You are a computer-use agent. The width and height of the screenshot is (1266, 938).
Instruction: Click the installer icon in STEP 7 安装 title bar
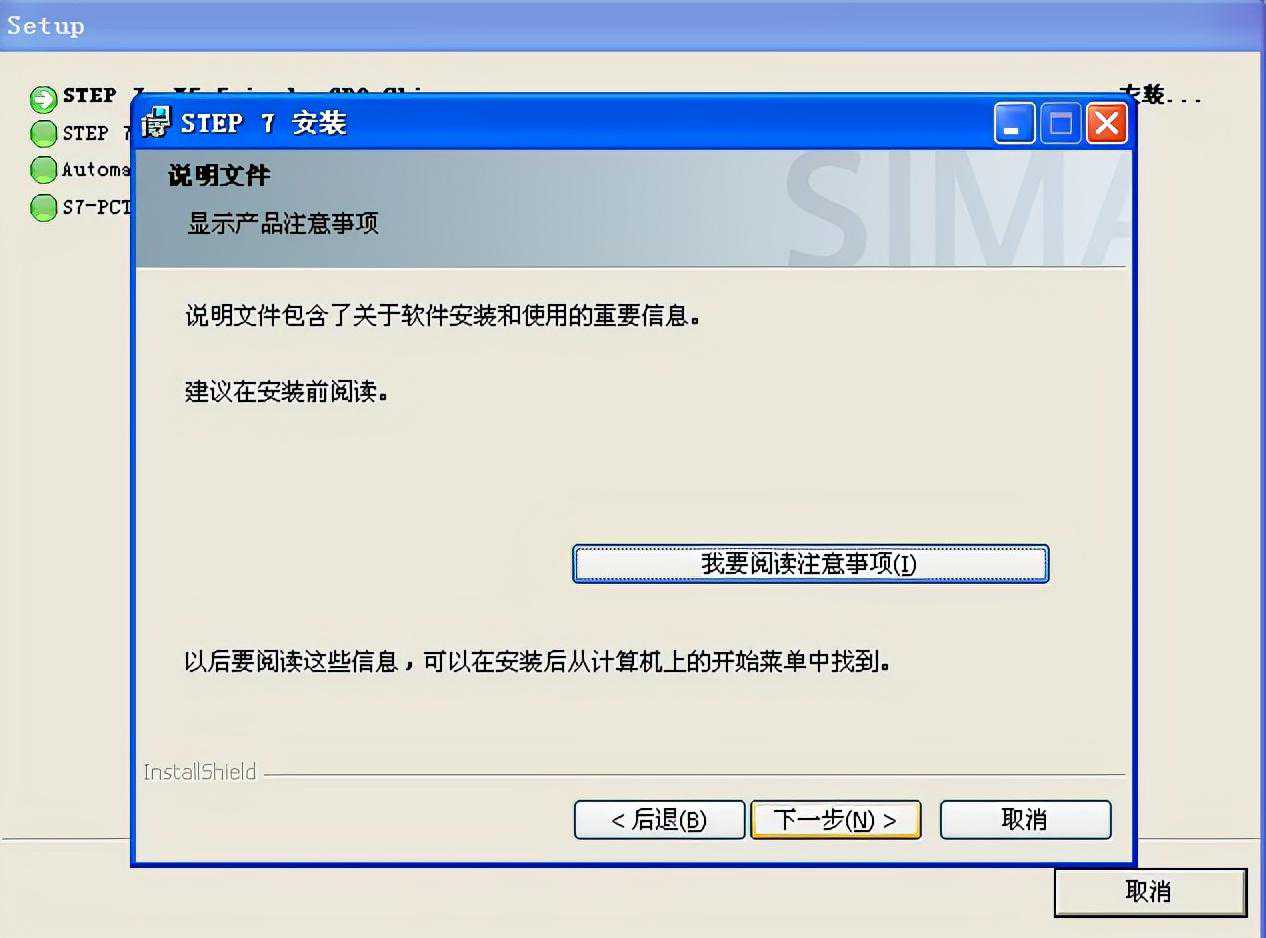[155, 123]
